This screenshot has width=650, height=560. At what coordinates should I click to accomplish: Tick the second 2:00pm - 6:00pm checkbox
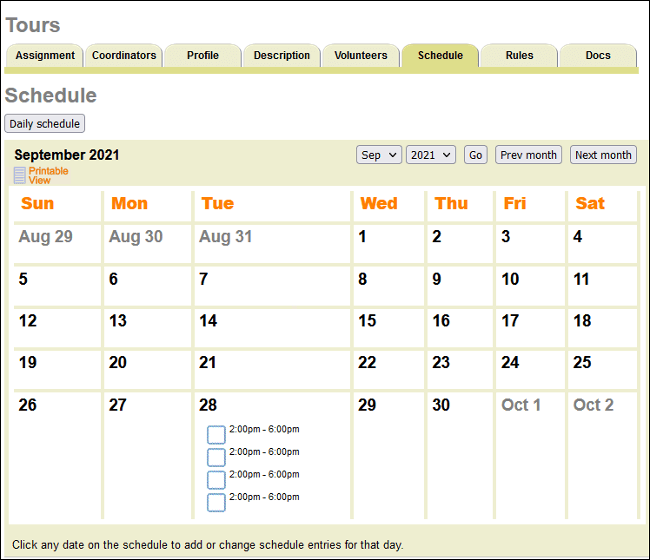(216, 457)
